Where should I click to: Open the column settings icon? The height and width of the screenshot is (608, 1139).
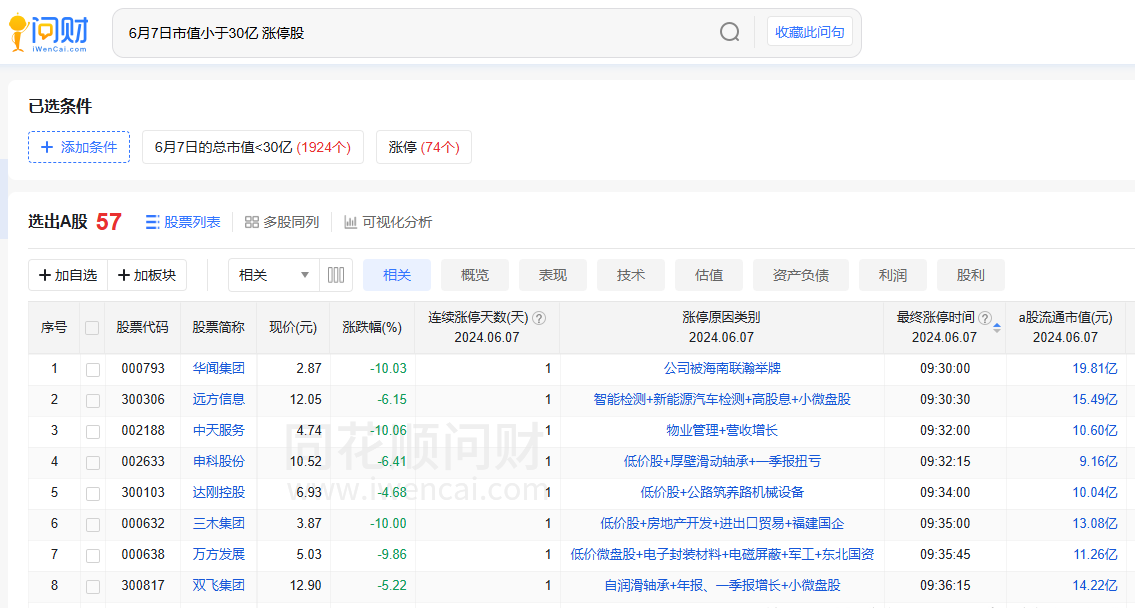click(x=336, y=275)
